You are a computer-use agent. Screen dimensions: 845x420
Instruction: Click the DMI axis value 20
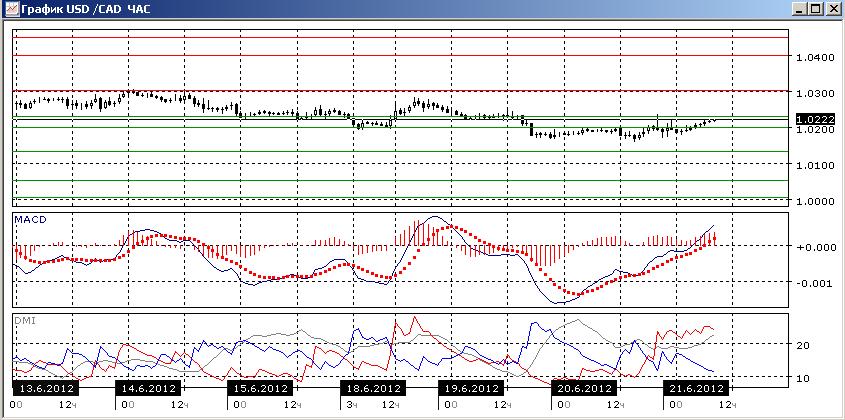coord(802,345)
